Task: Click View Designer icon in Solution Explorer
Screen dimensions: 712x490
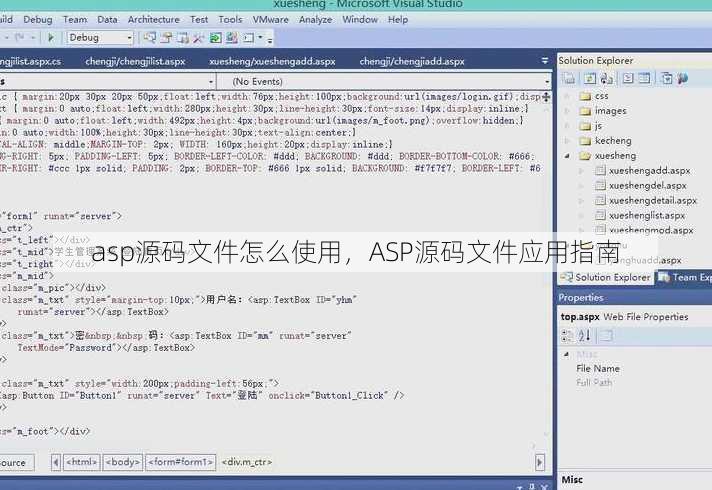Action: point(644,78)
